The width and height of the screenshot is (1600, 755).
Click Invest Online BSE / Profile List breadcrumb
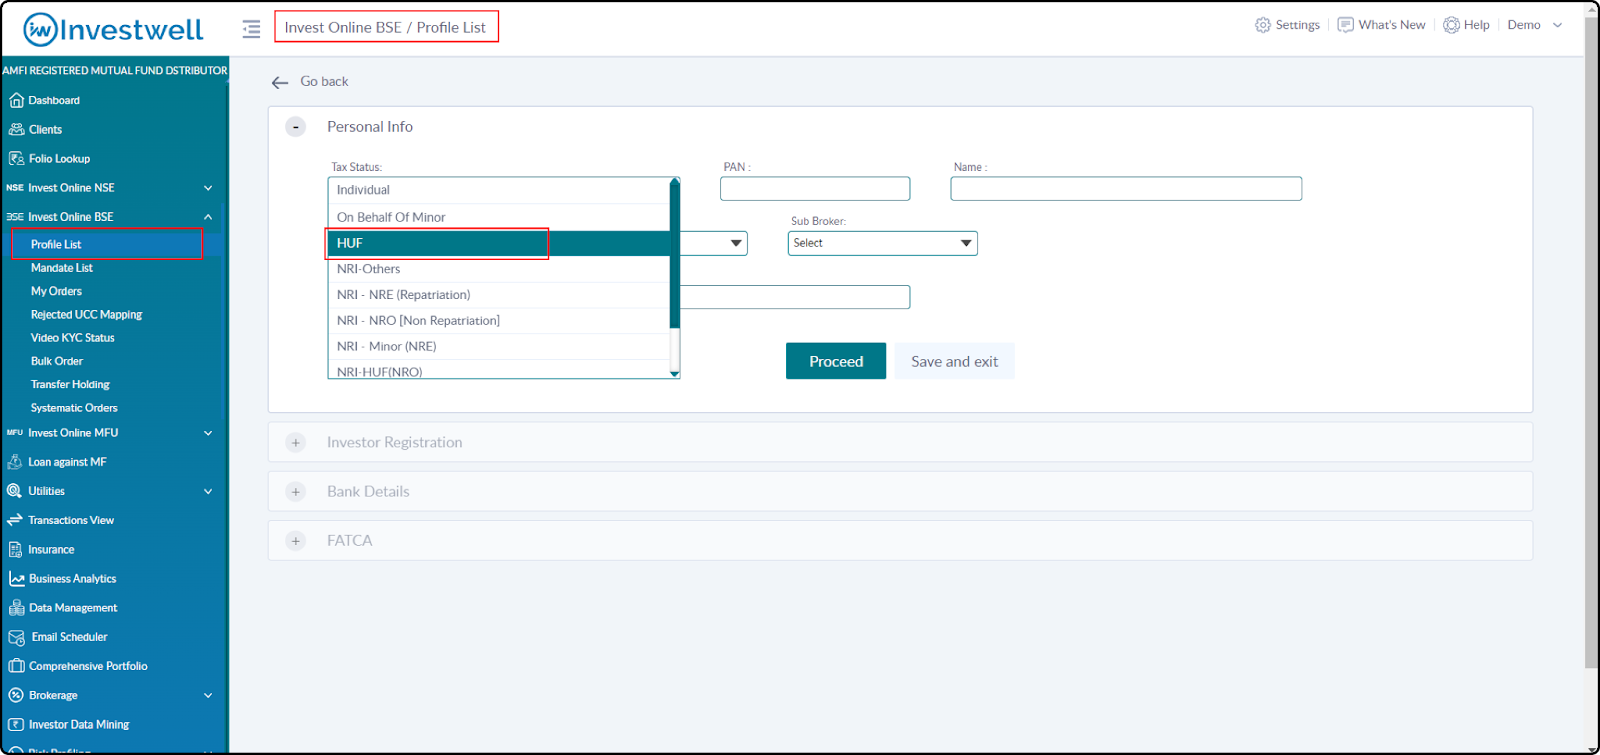point(385,27)
